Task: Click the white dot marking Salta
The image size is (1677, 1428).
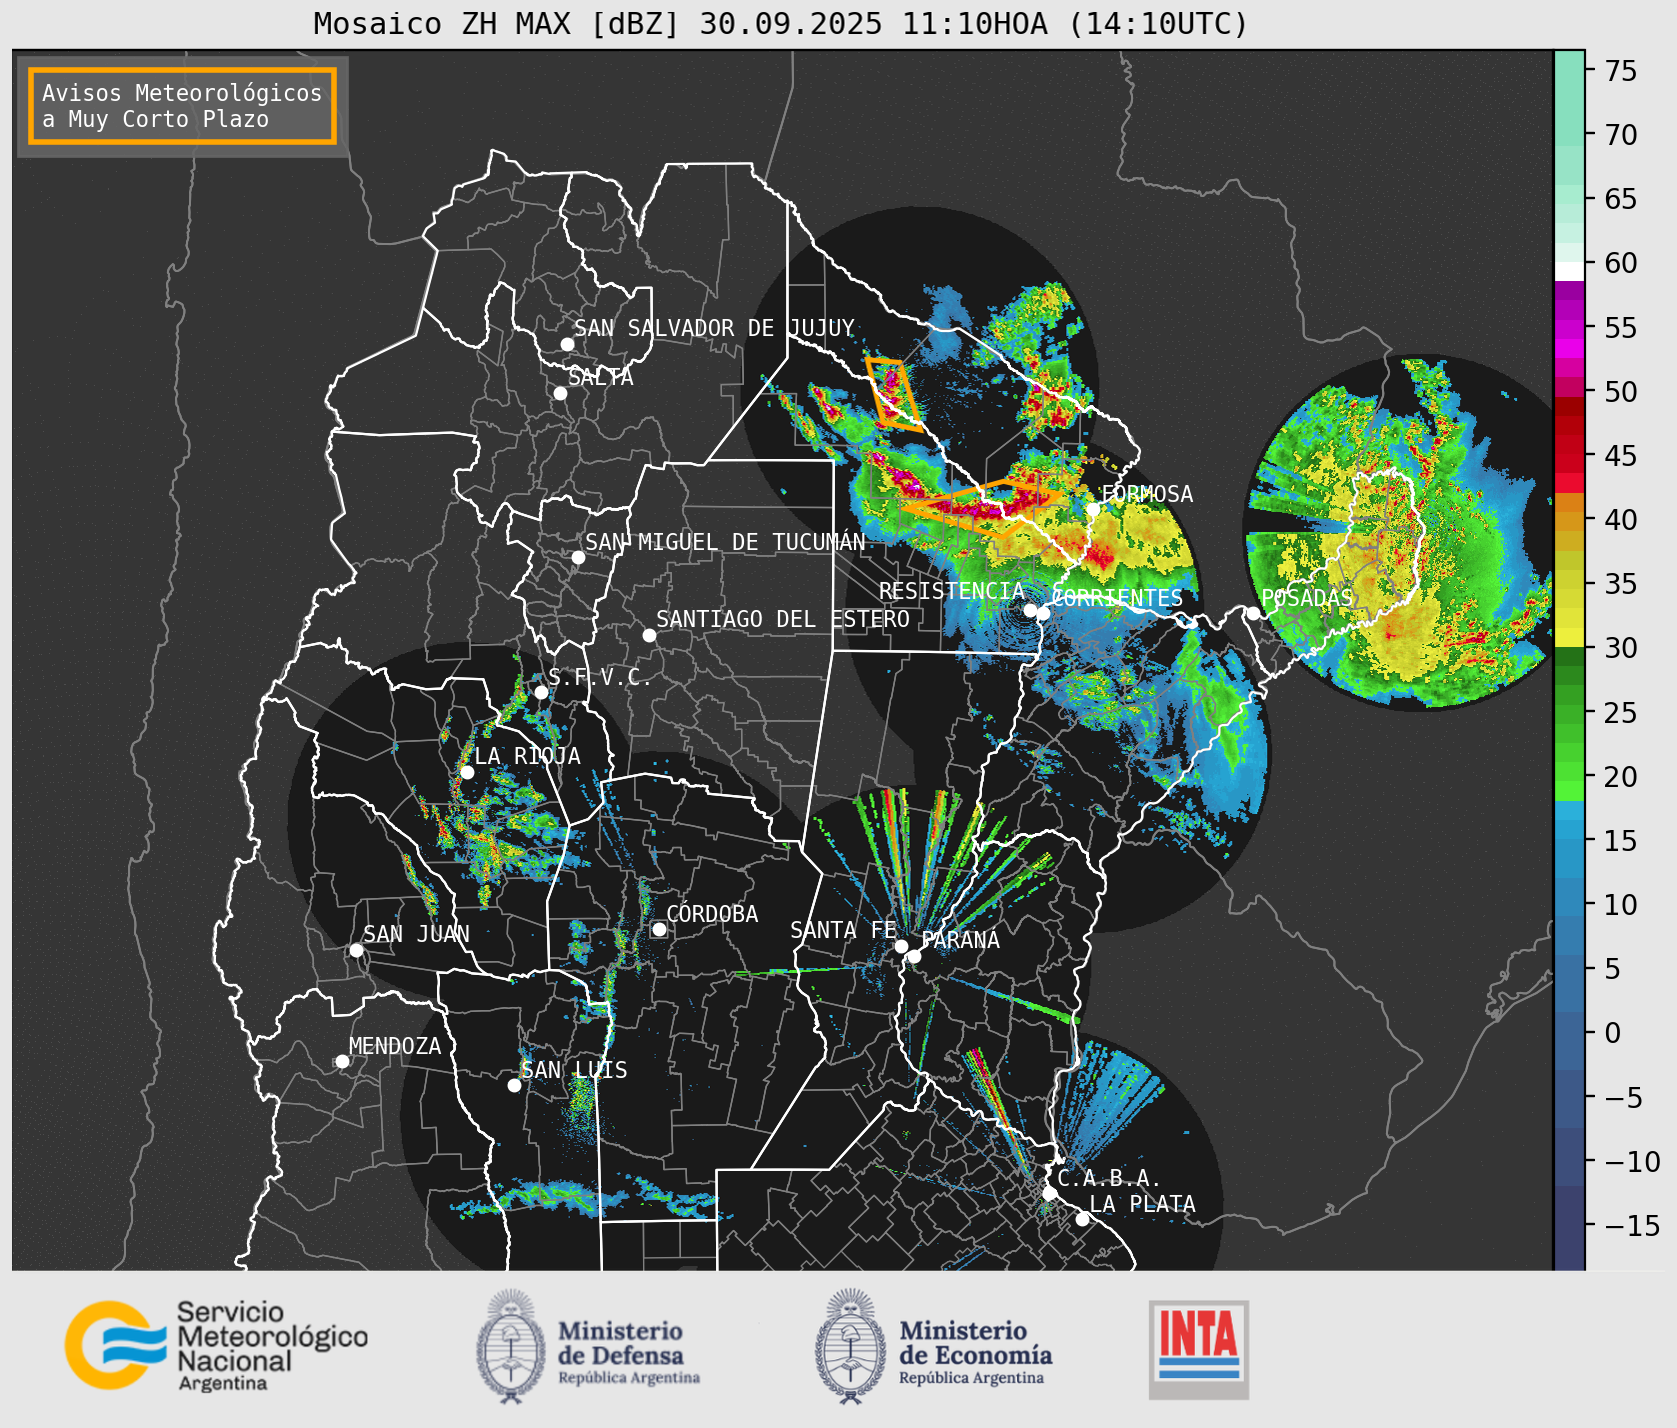Action: 561,393
